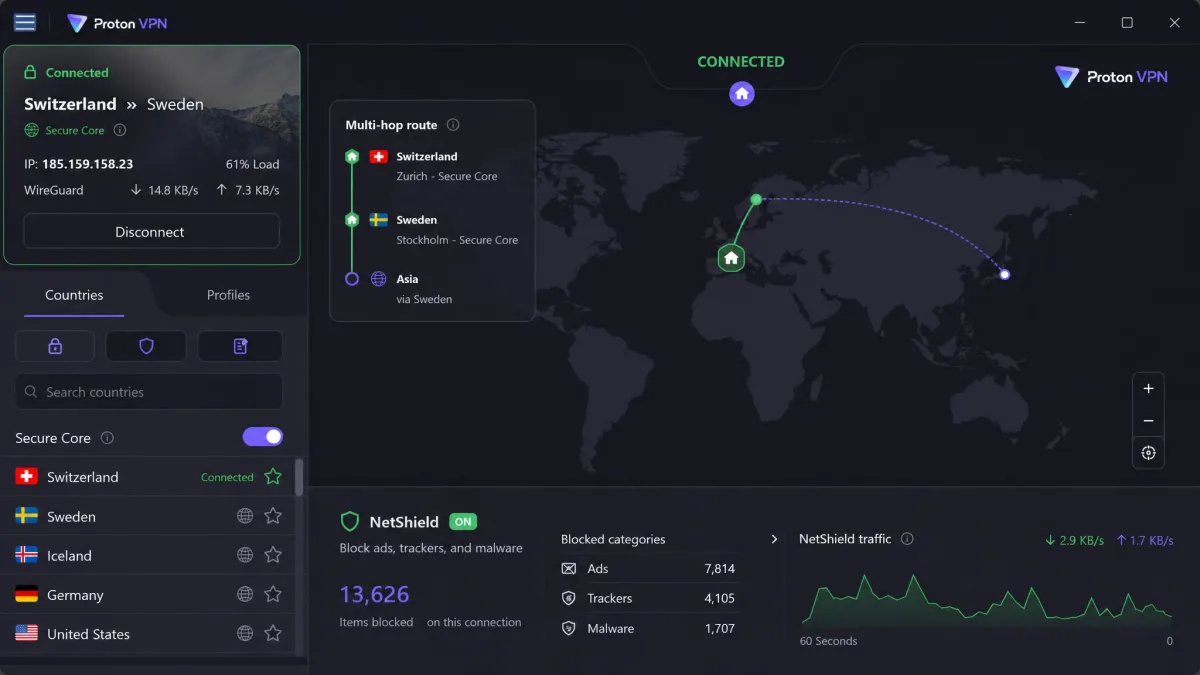Select the shield filter icon

click(x=146, y=346)
